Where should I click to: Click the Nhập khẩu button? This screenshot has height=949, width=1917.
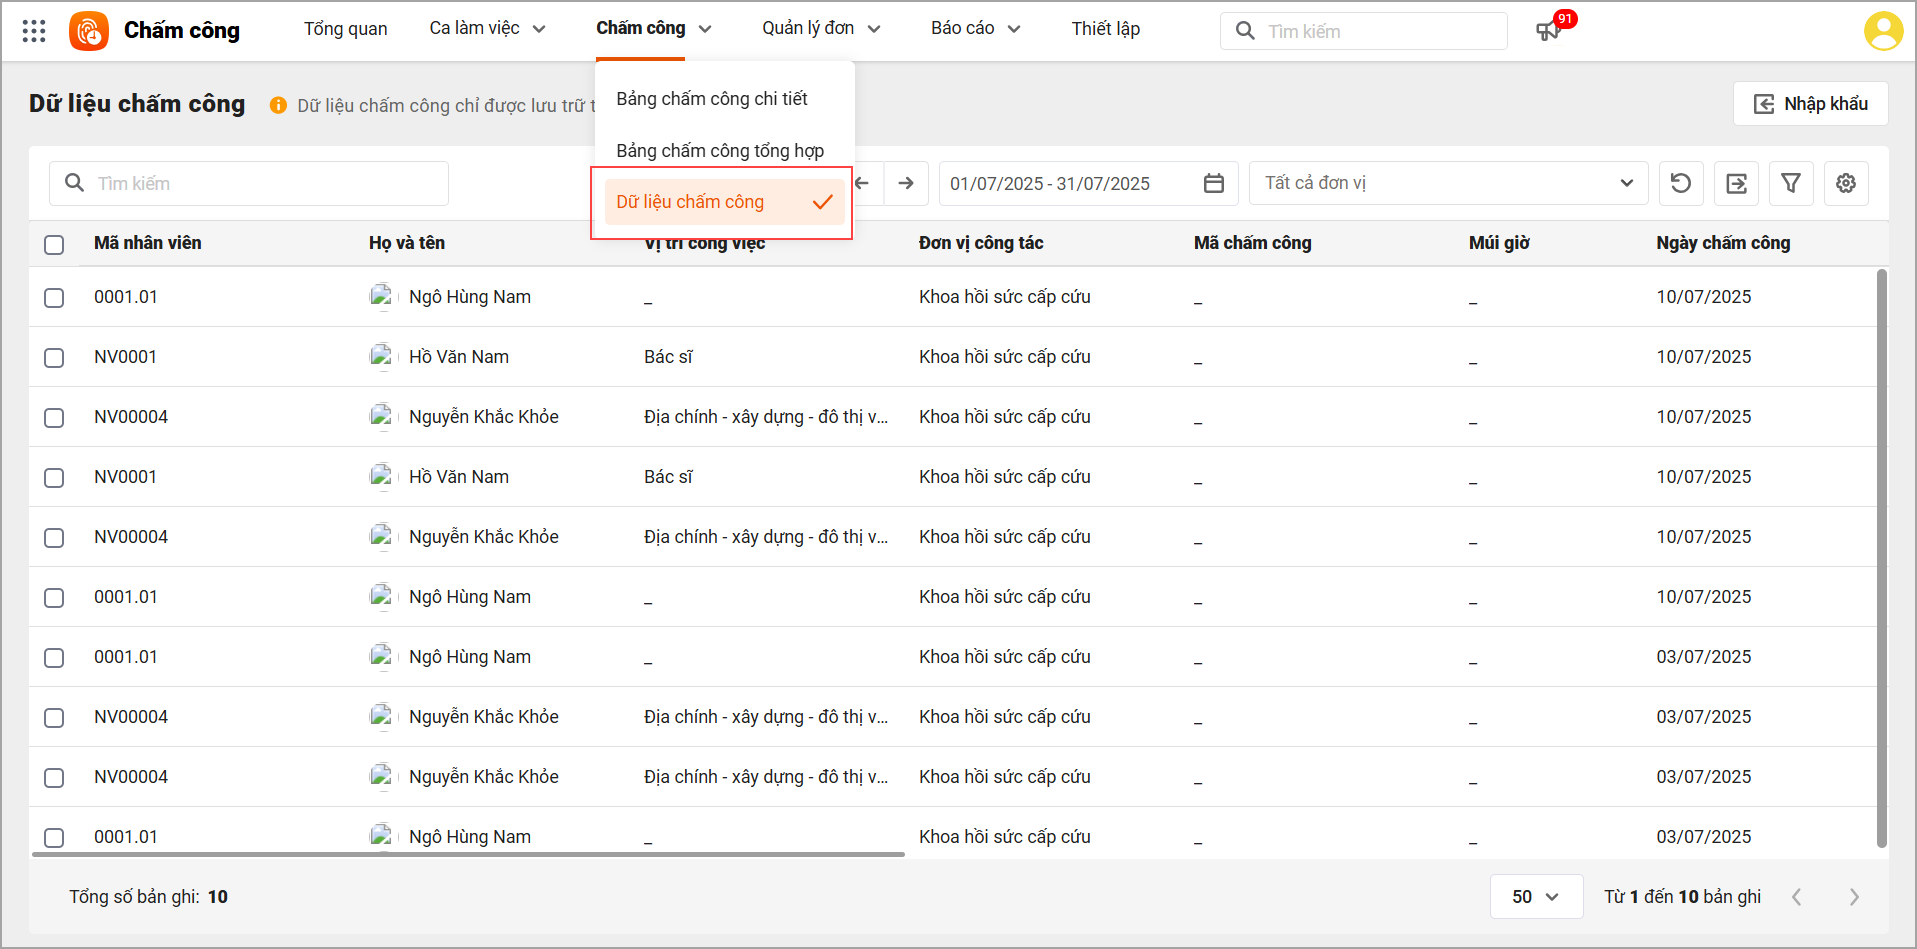point(1810,104)
